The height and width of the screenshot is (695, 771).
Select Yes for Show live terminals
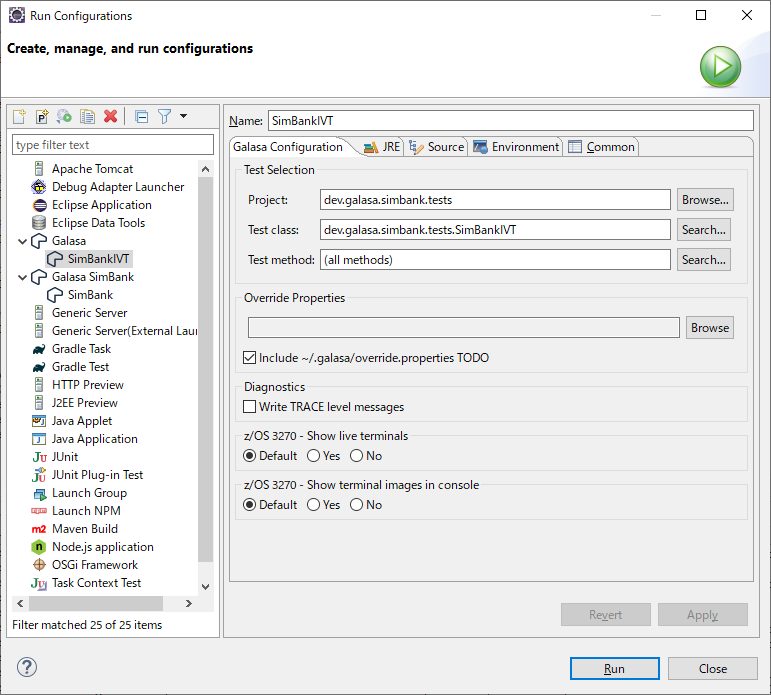pyautogui.click(x=313, y=456)
